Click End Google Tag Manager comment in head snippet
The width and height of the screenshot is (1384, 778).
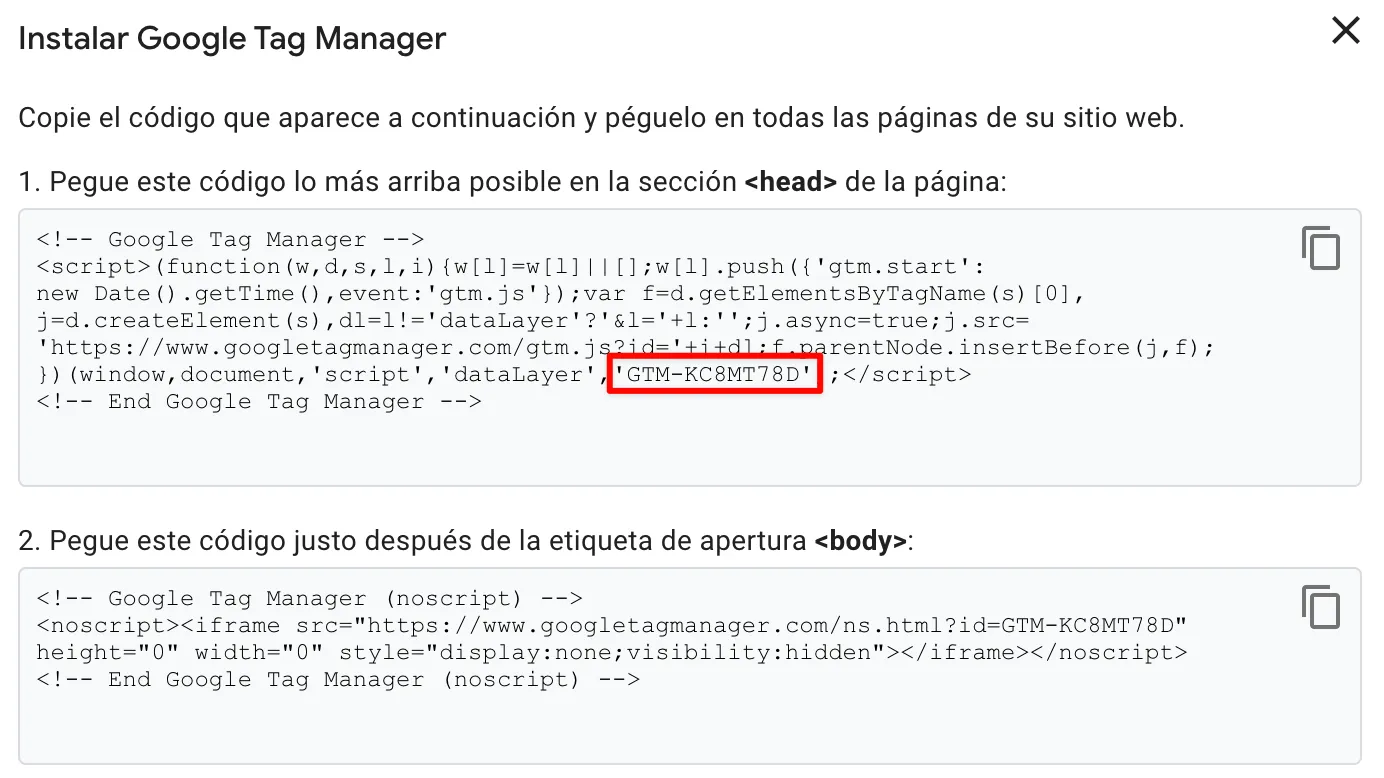click(259, 401)
